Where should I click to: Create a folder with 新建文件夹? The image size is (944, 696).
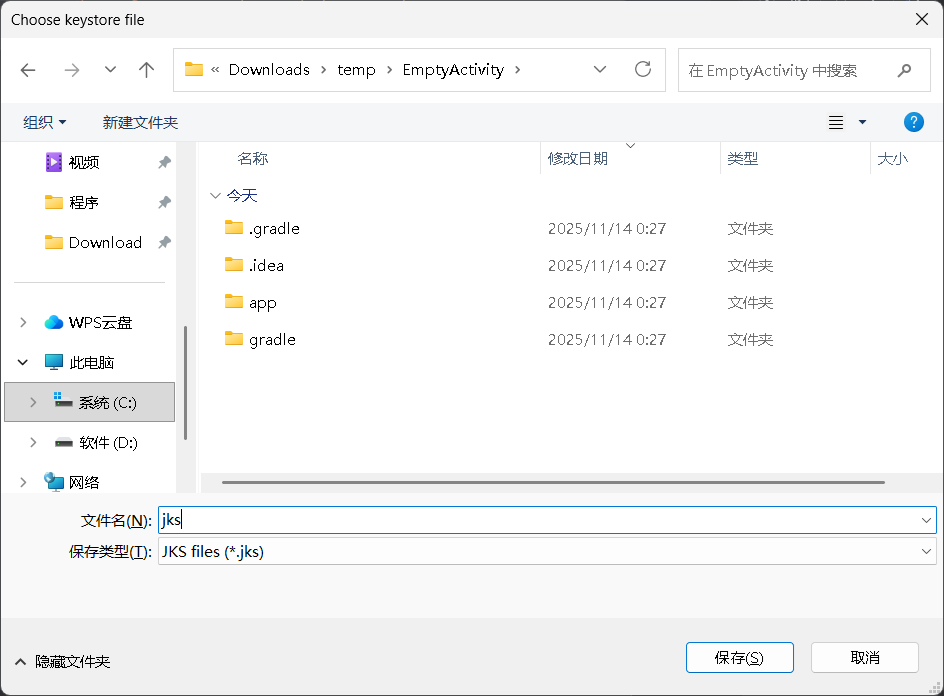(140, 122)
